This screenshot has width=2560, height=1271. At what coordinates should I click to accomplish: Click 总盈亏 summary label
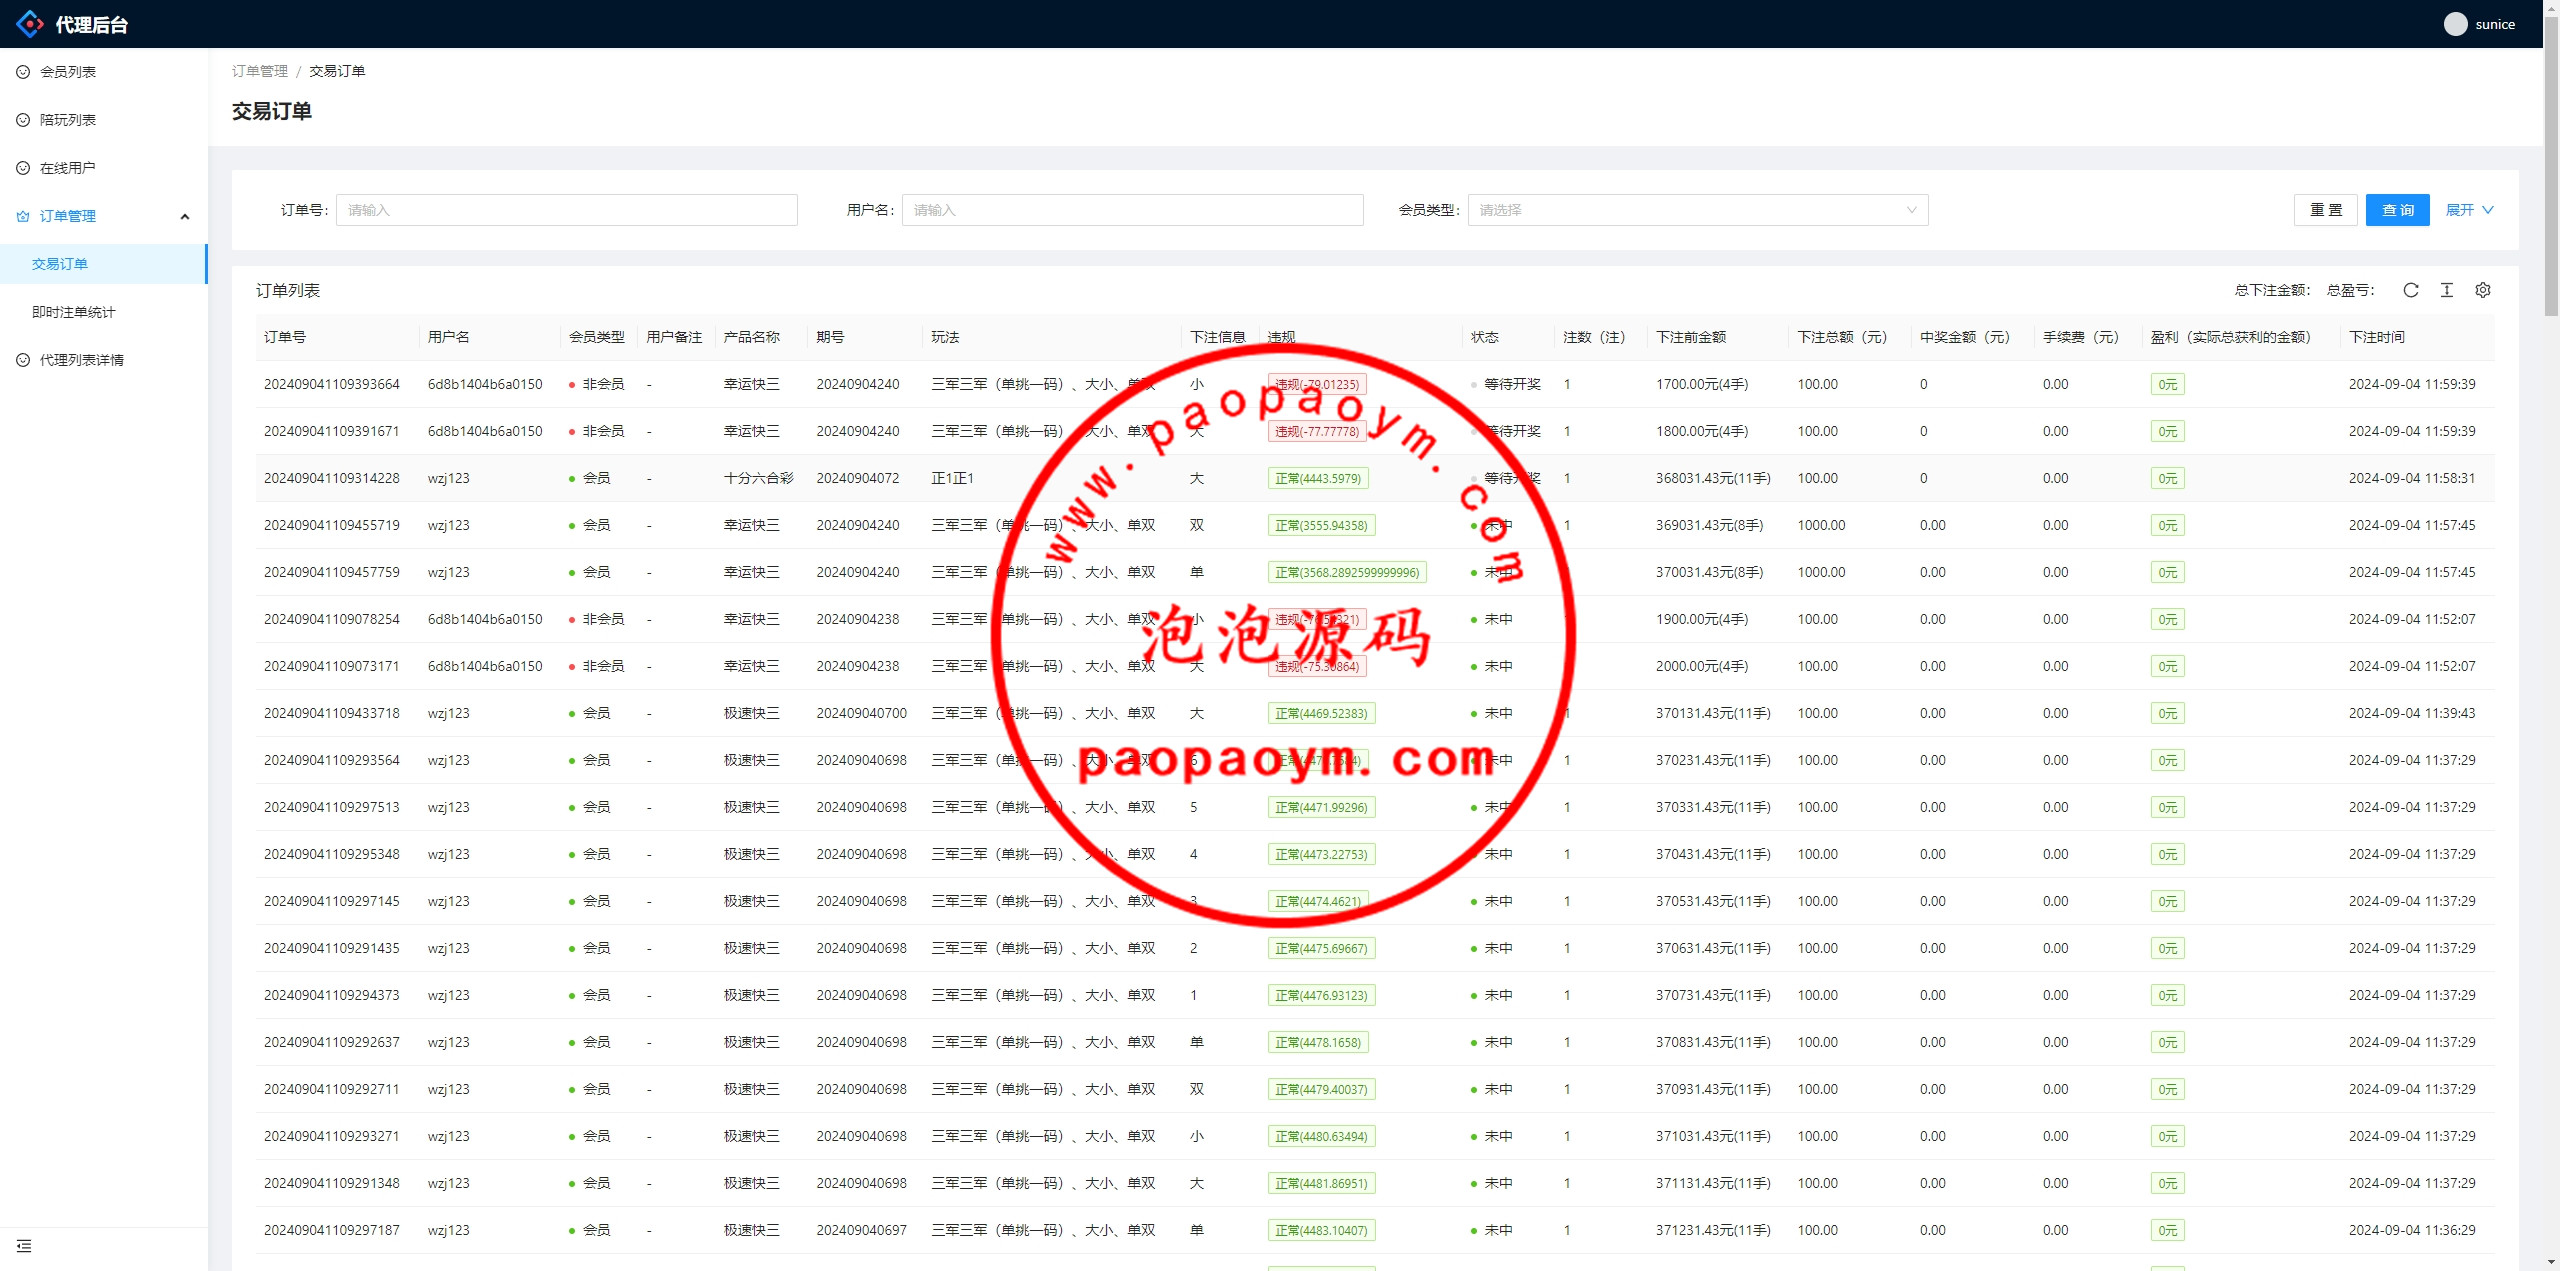[2350, 290]
